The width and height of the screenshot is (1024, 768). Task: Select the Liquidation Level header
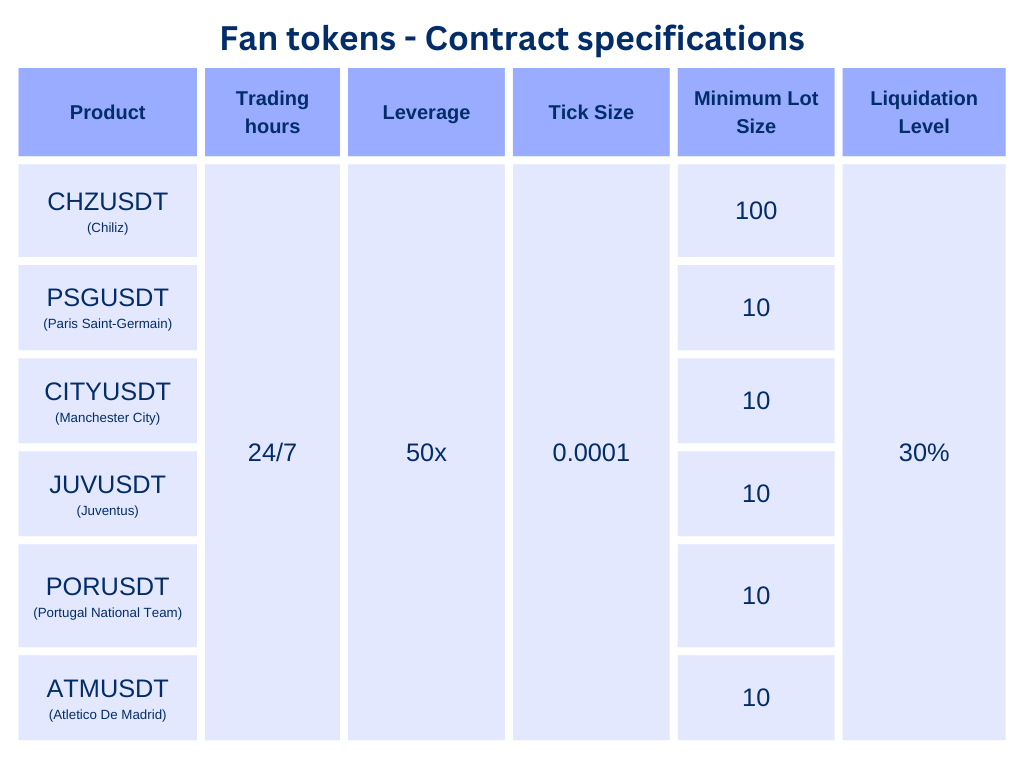(x=924, y=112)
